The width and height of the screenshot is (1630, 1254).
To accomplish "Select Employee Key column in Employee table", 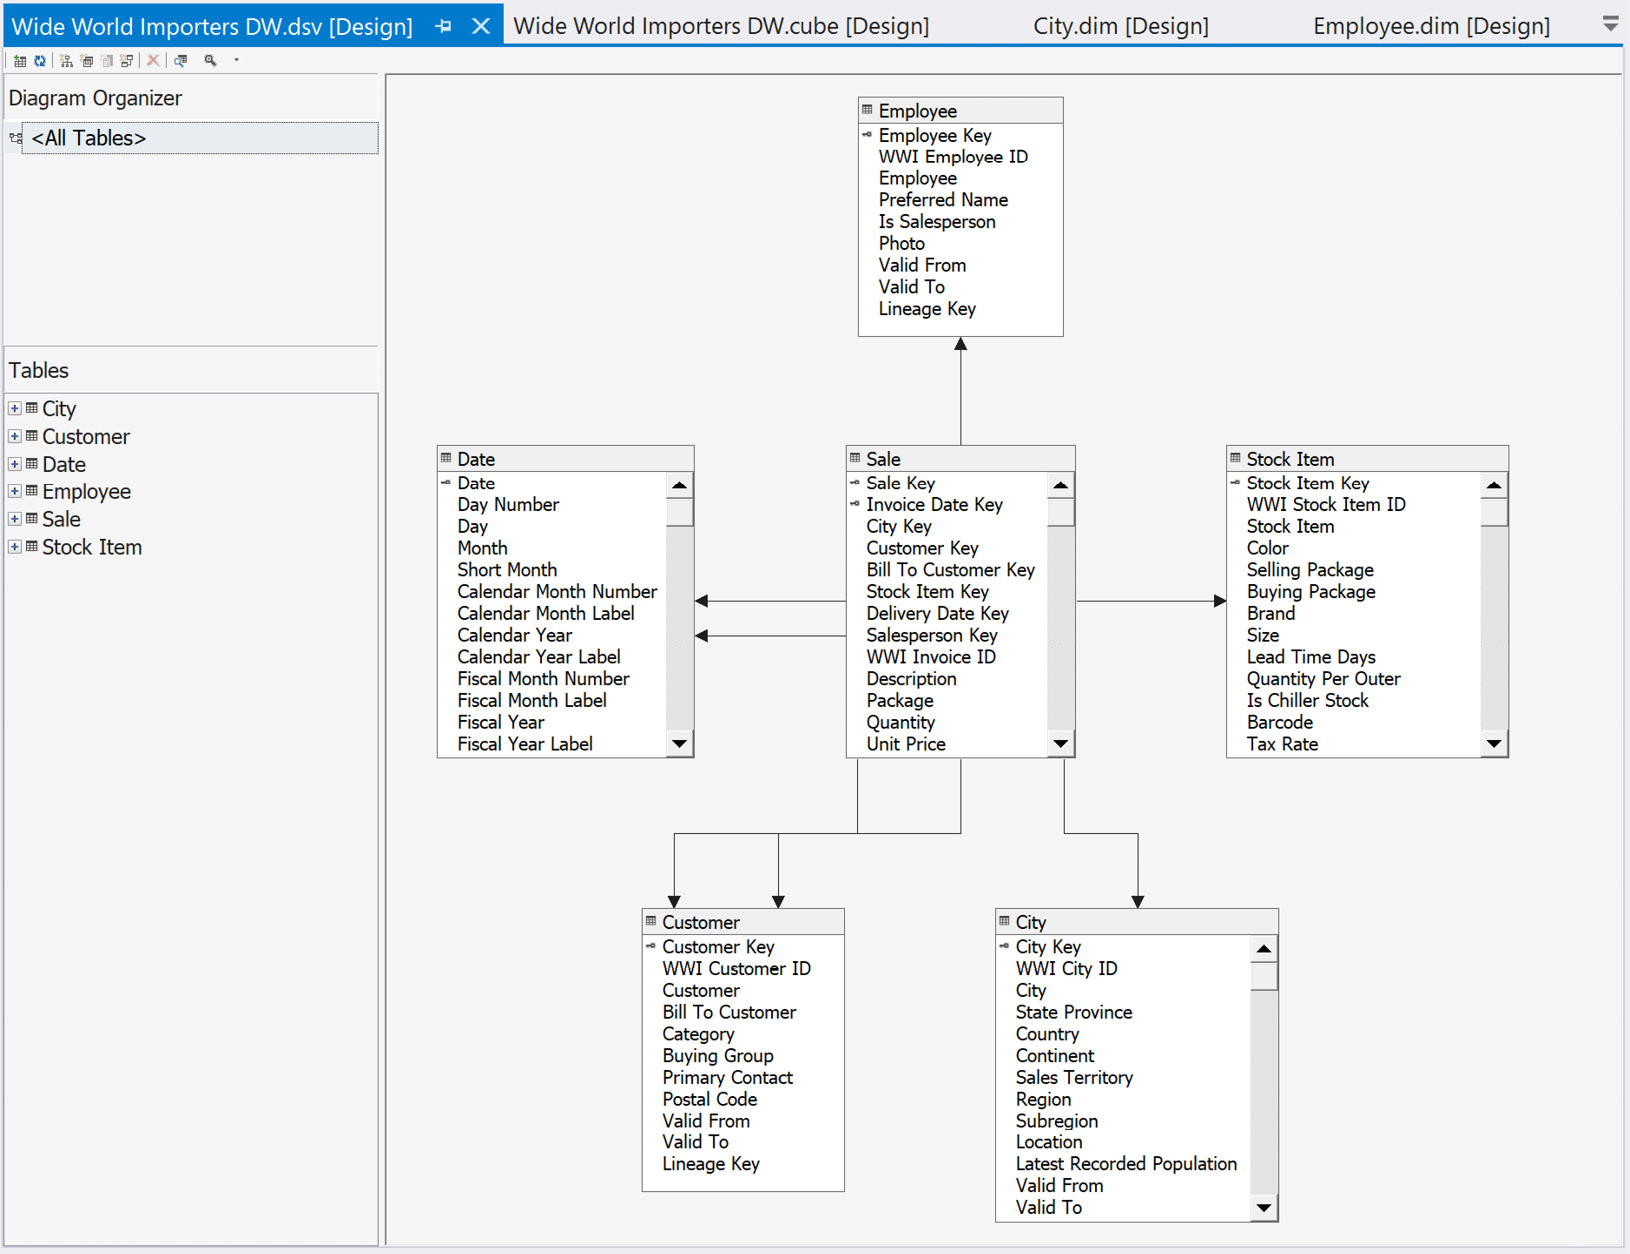I will pyautogui.click(x=935, y=135).
